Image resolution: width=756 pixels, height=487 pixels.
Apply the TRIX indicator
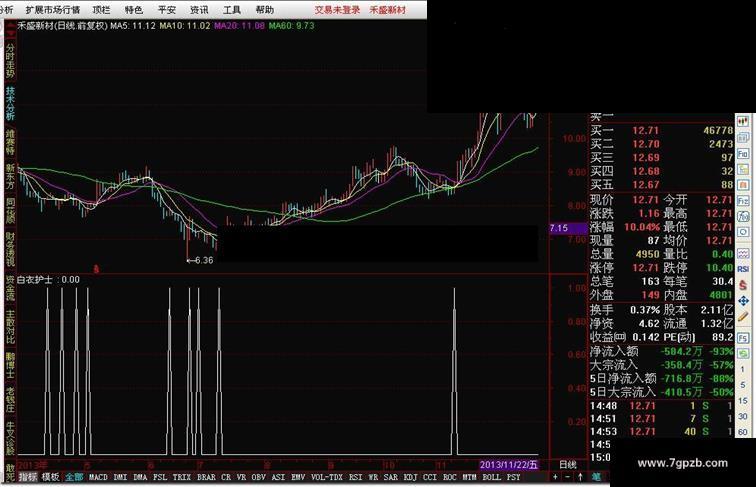tap(182, 477)
